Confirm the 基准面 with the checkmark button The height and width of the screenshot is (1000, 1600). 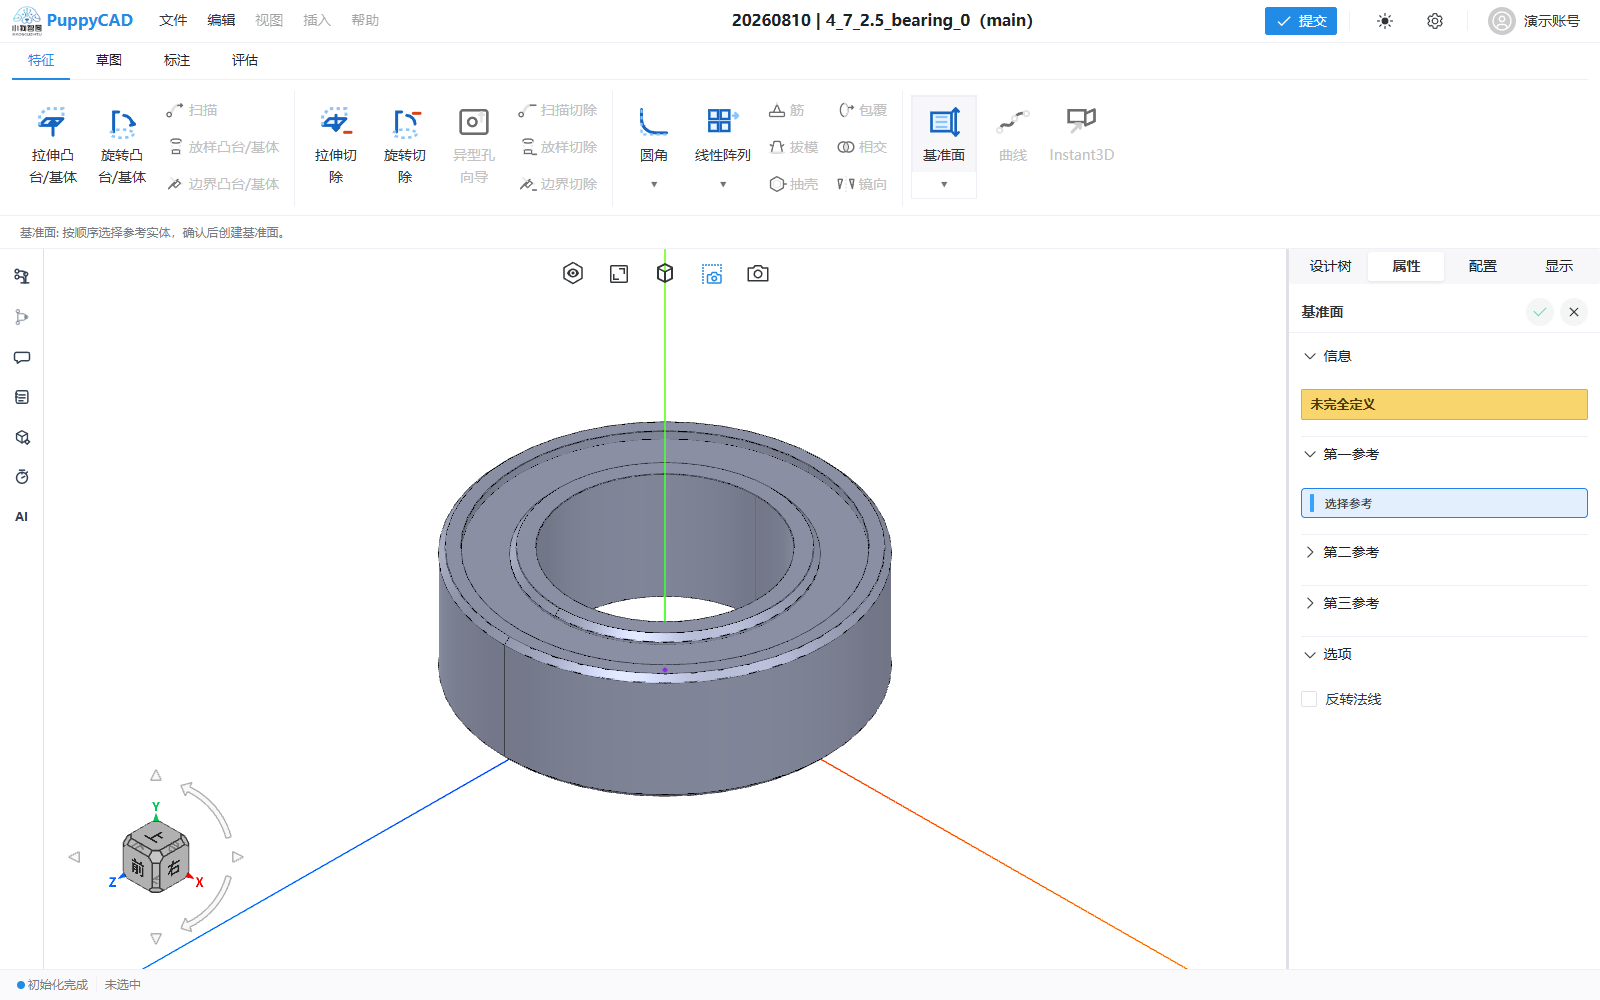(1540, 312)
